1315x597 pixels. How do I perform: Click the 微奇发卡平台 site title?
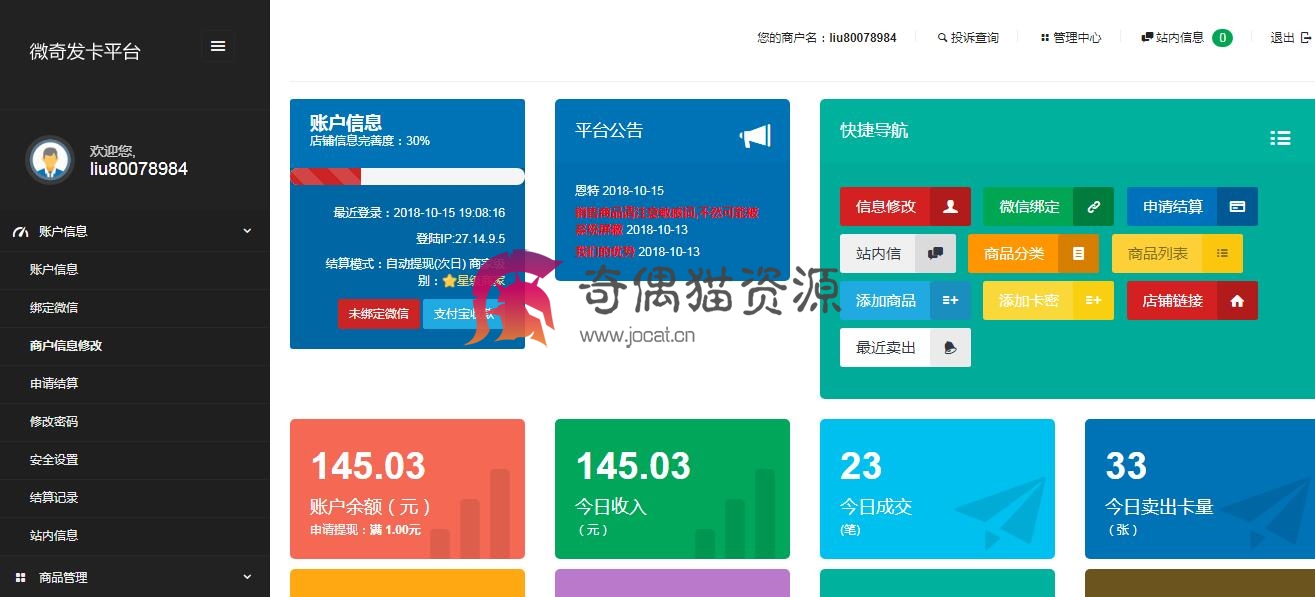point(85,52)
